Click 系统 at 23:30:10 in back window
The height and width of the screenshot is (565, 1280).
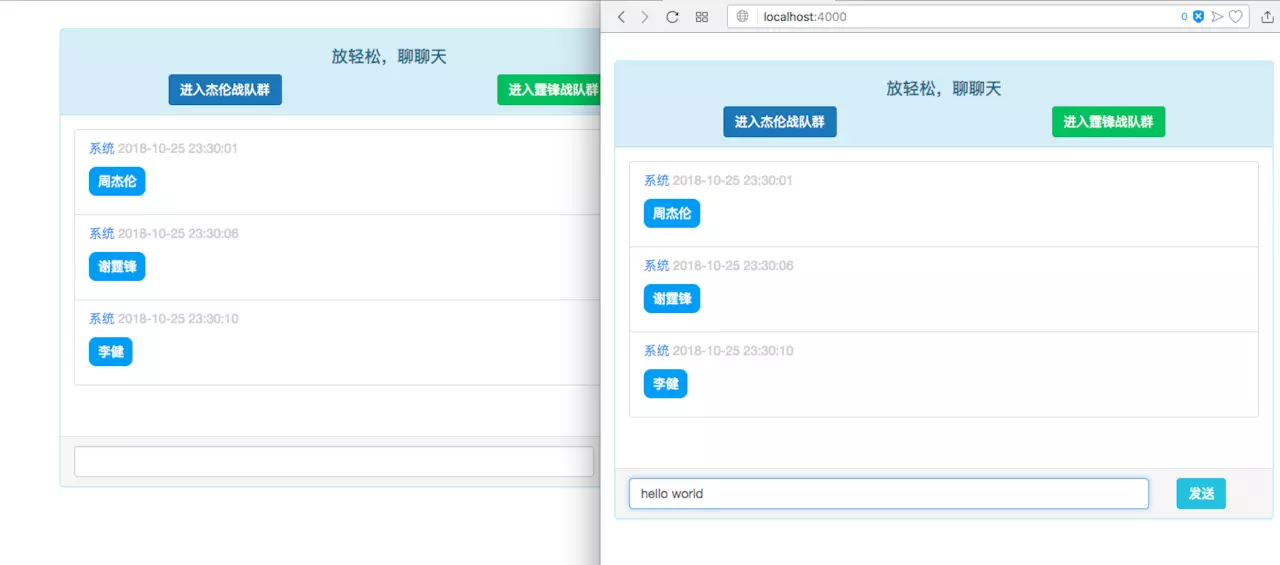102,319
